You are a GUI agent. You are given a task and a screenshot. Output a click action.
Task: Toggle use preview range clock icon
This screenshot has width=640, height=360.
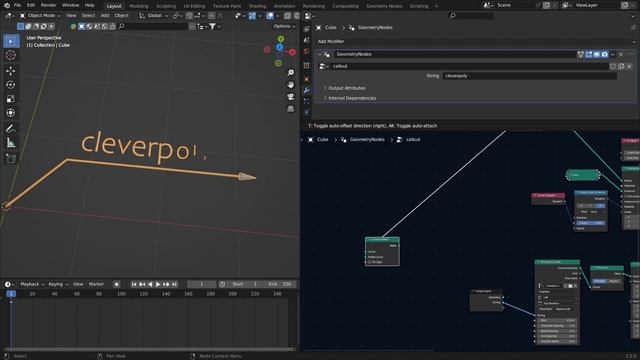pyautogui.click(x=222, y=284)
